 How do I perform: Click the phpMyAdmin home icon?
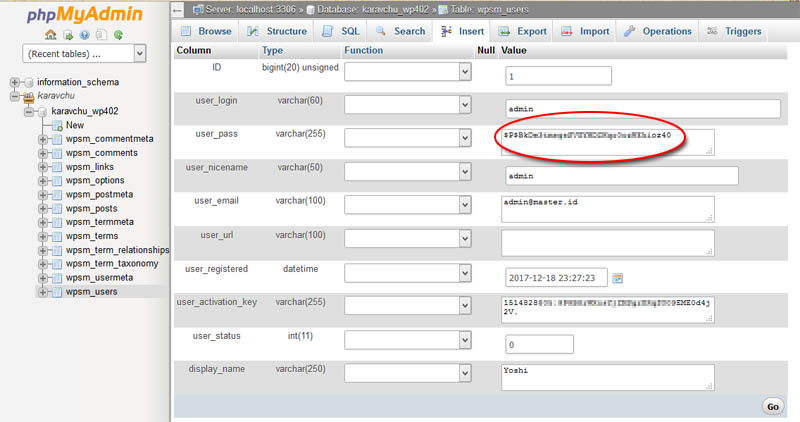tap(51, 35)
